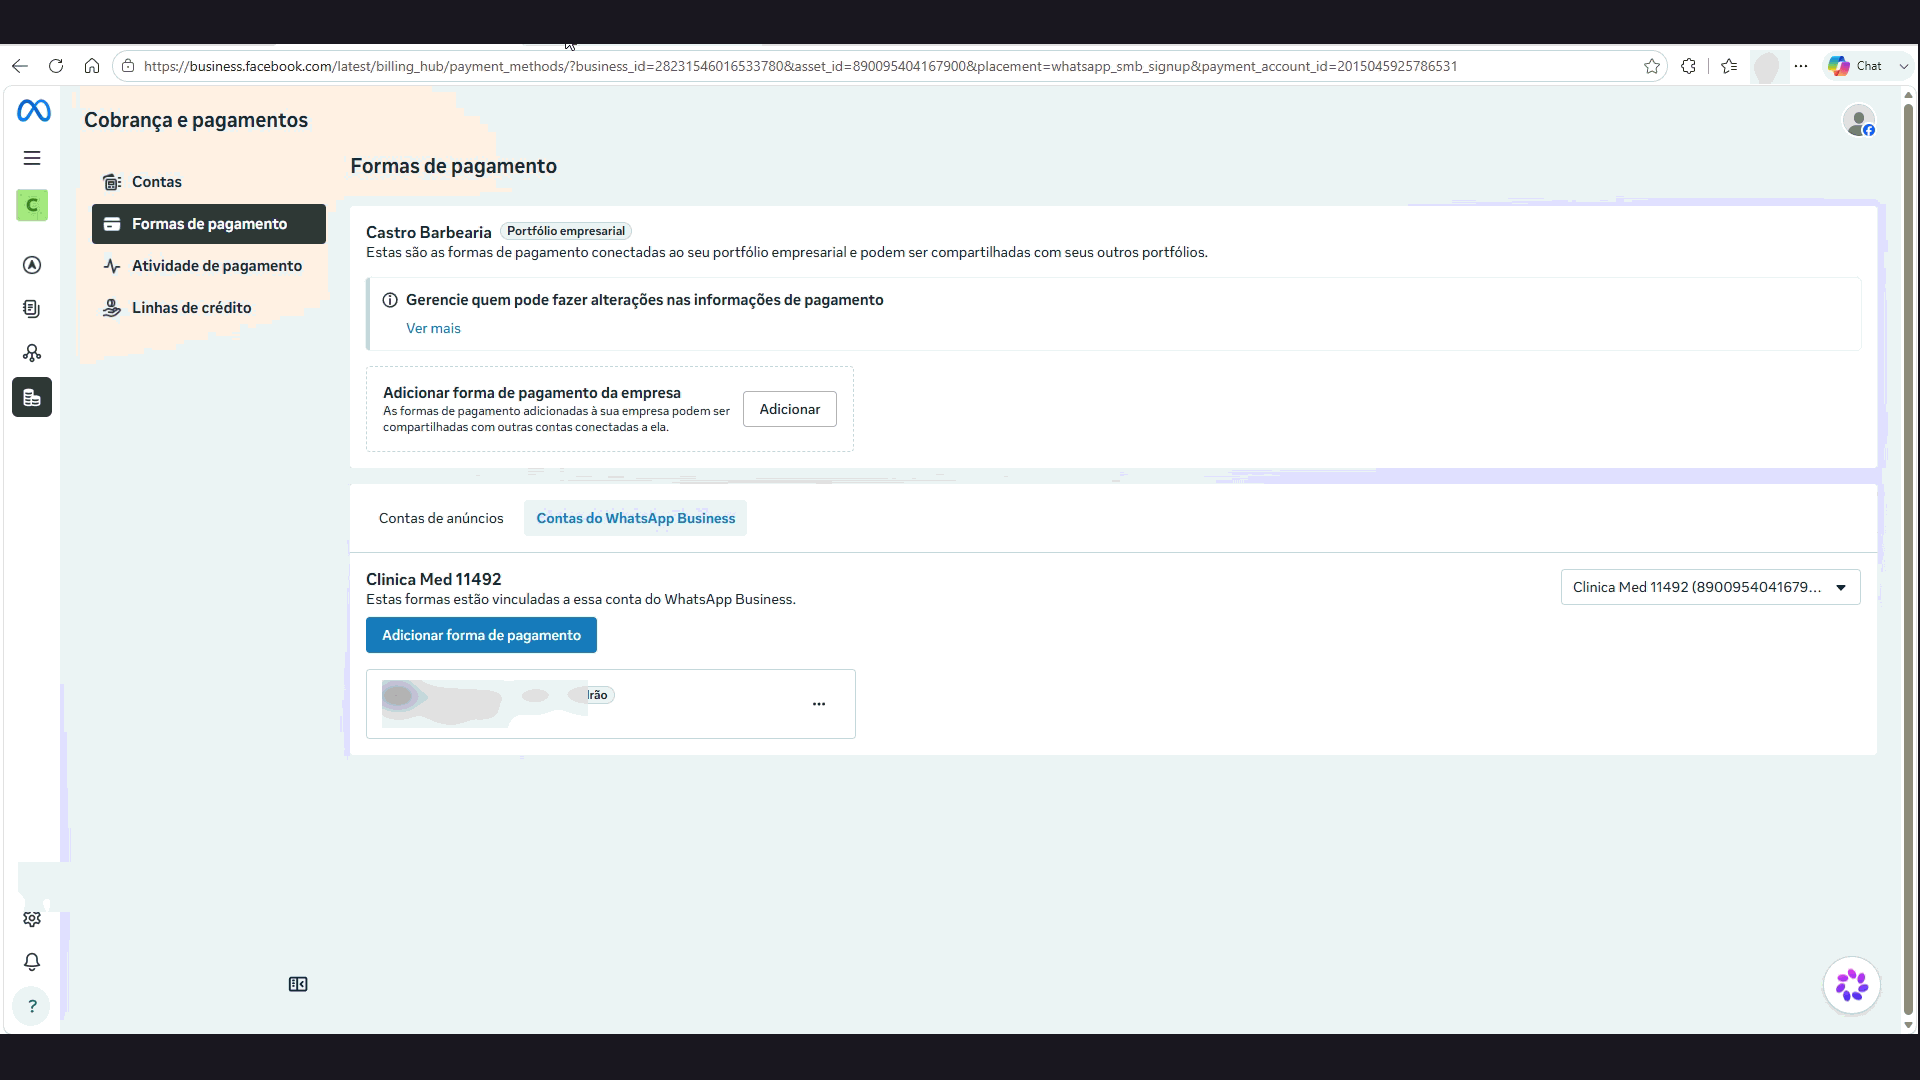Open the hamburger menu in left rail
The image size is (1920, 1080).
[x=32, y=158]
